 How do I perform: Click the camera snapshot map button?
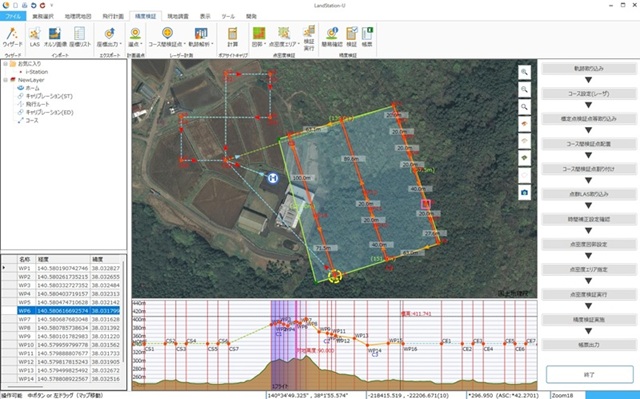[524, 192]
